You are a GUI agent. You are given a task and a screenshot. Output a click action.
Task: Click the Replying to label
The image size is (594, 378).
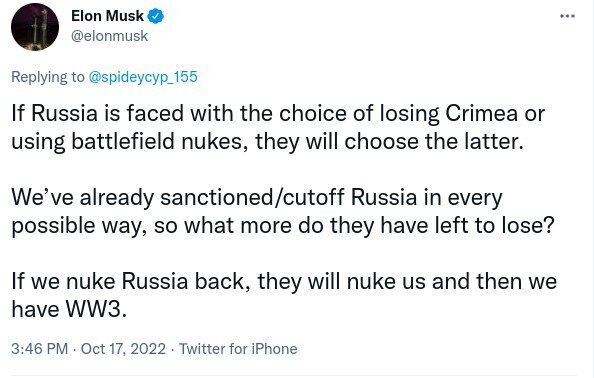coord(48,77)
